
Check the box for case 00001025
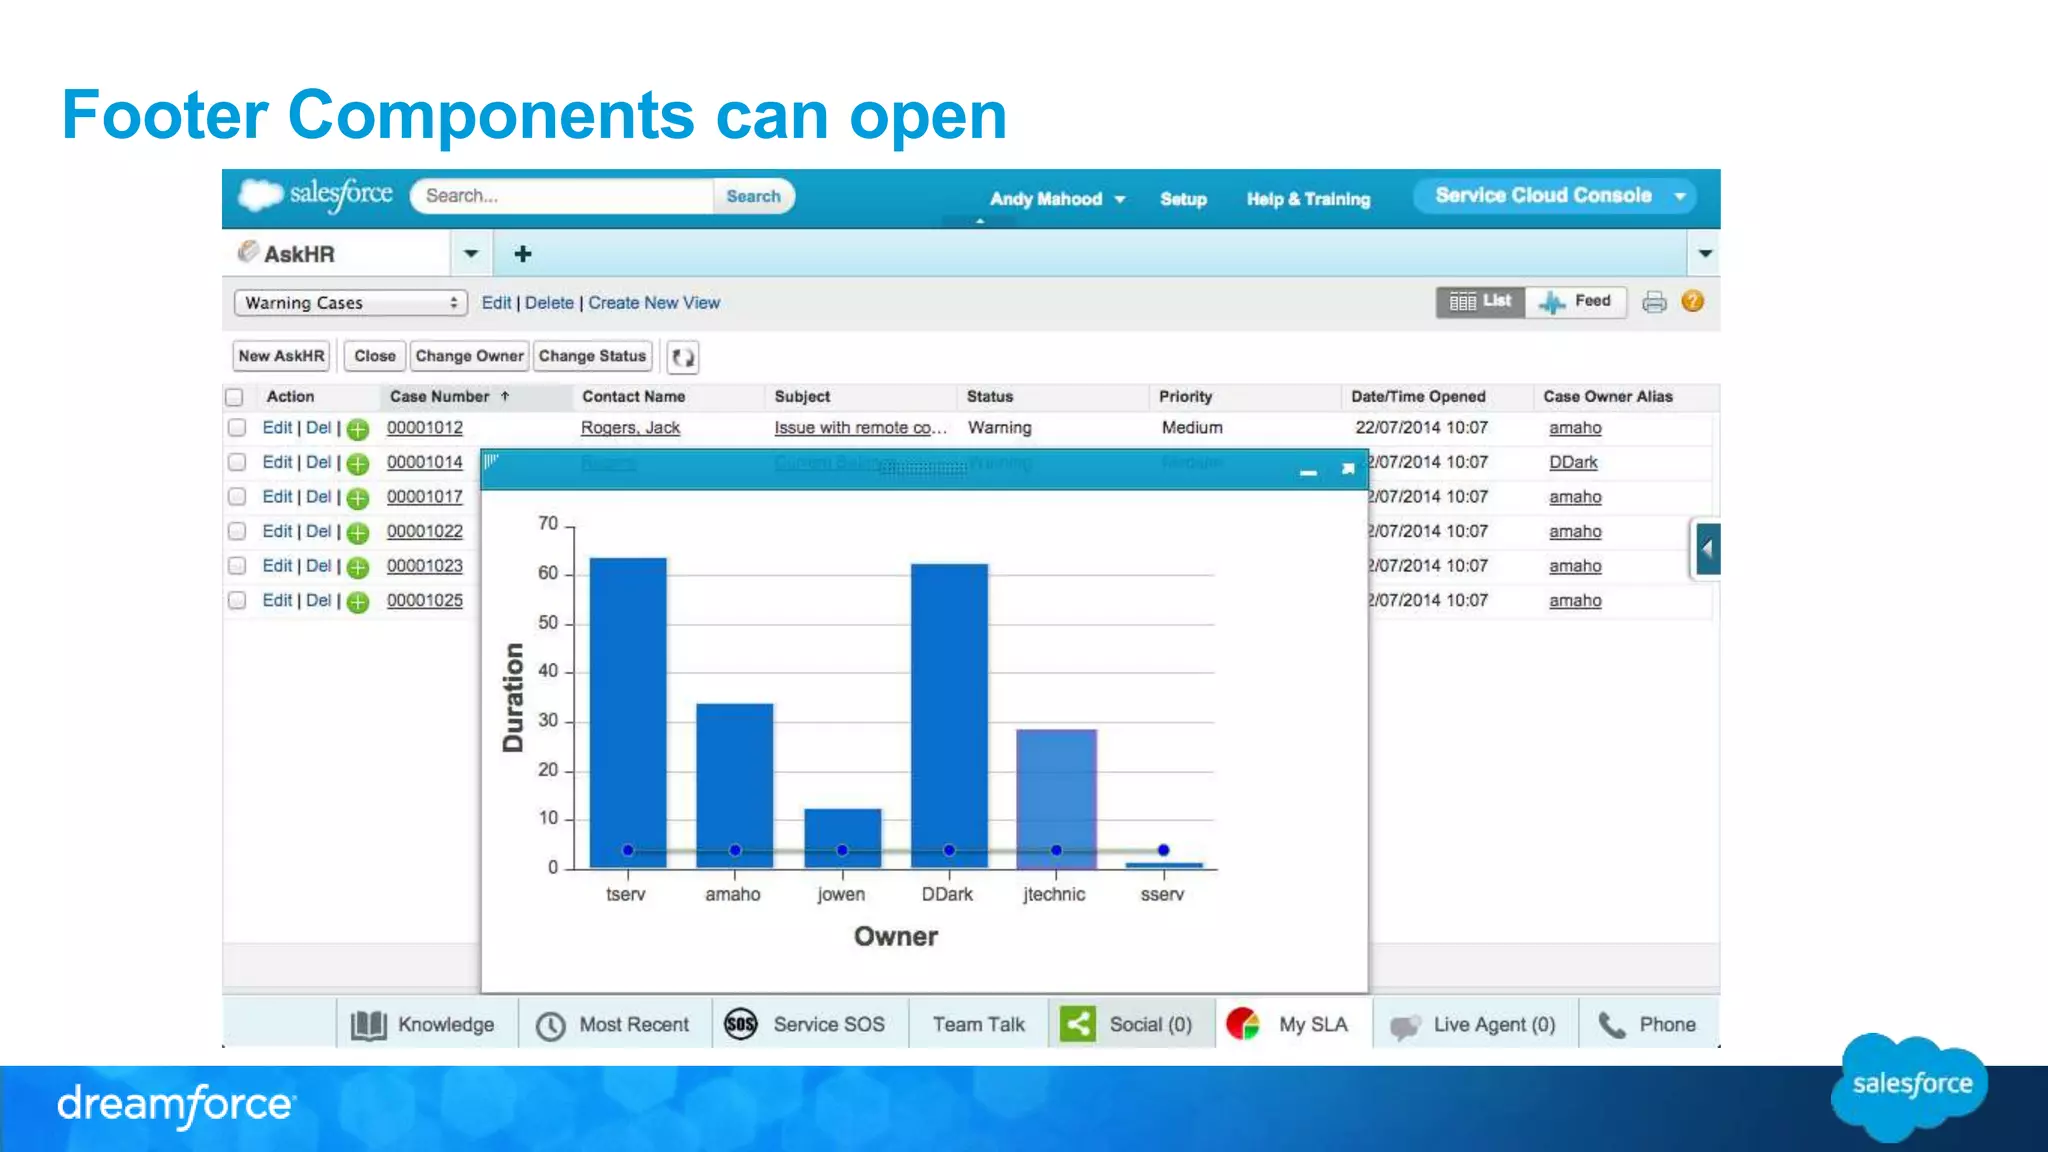pyautogui.click(x=237, y=600)
